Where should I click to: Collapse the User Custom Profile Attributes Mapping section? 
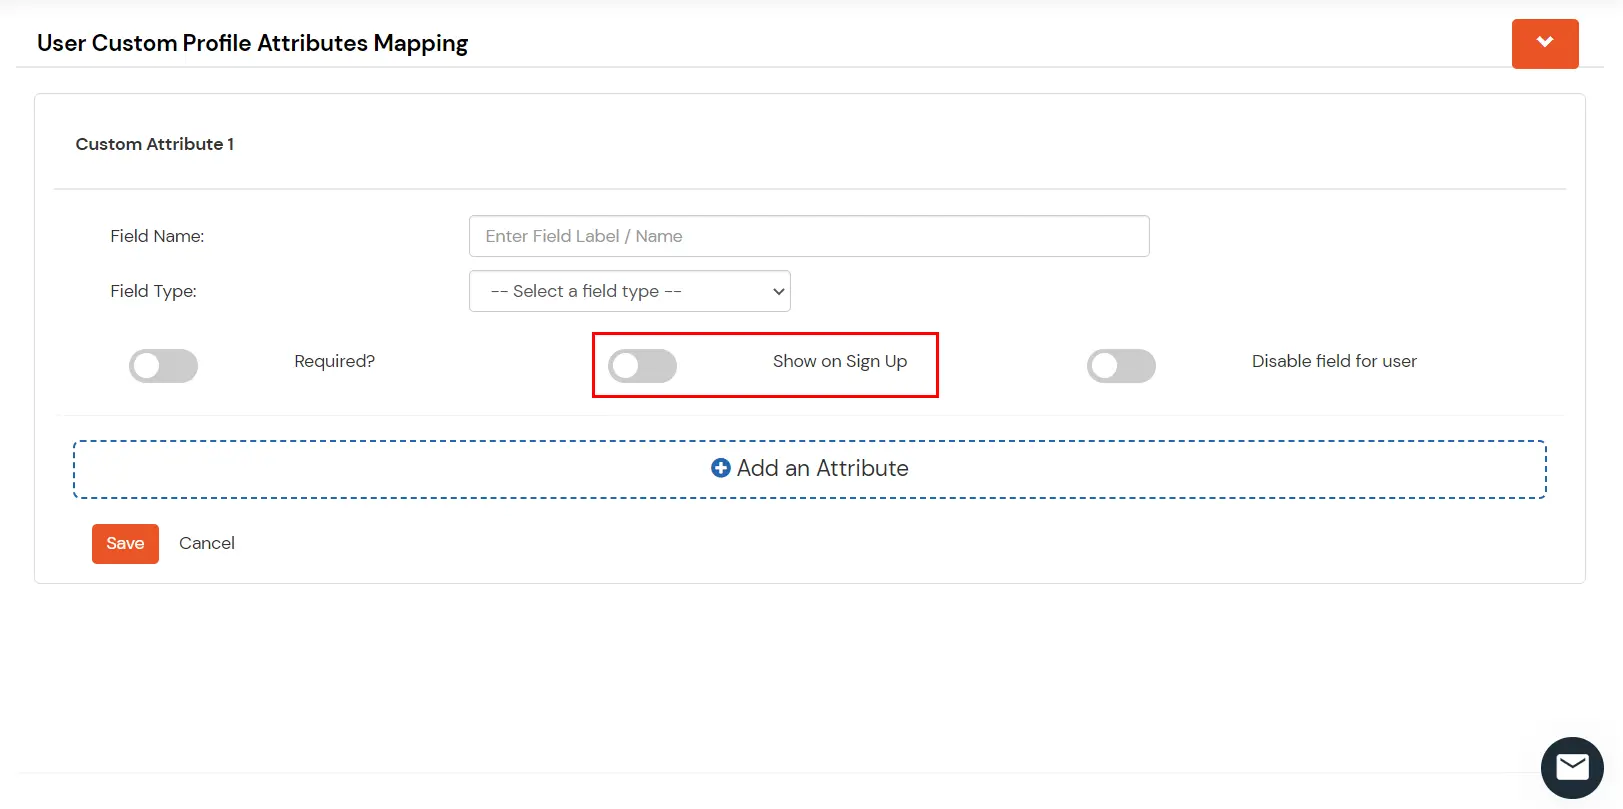pos(1544,44)
